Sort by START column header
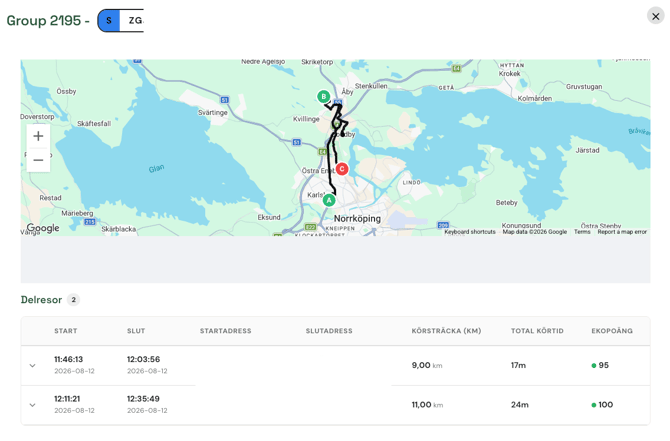670x441 pixels. coord(65,331)
